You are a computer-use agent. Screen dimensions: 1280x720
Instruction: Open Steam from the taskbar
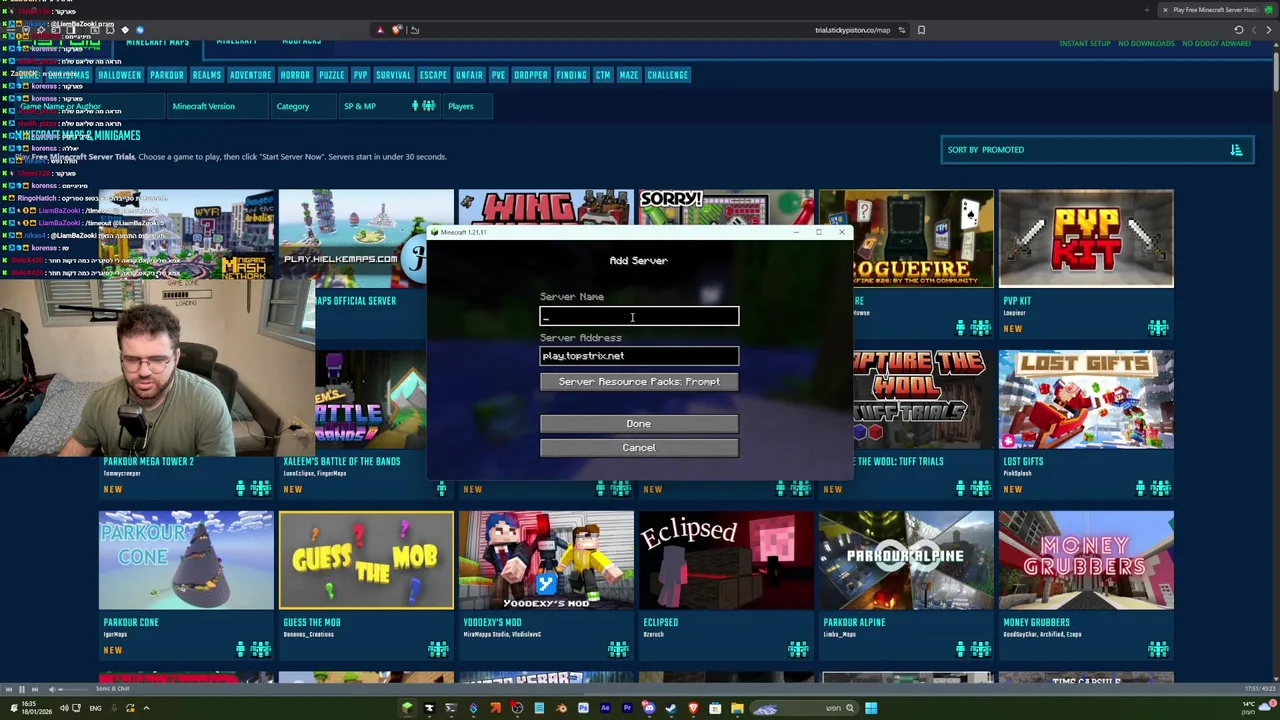[x=670, y=708]
